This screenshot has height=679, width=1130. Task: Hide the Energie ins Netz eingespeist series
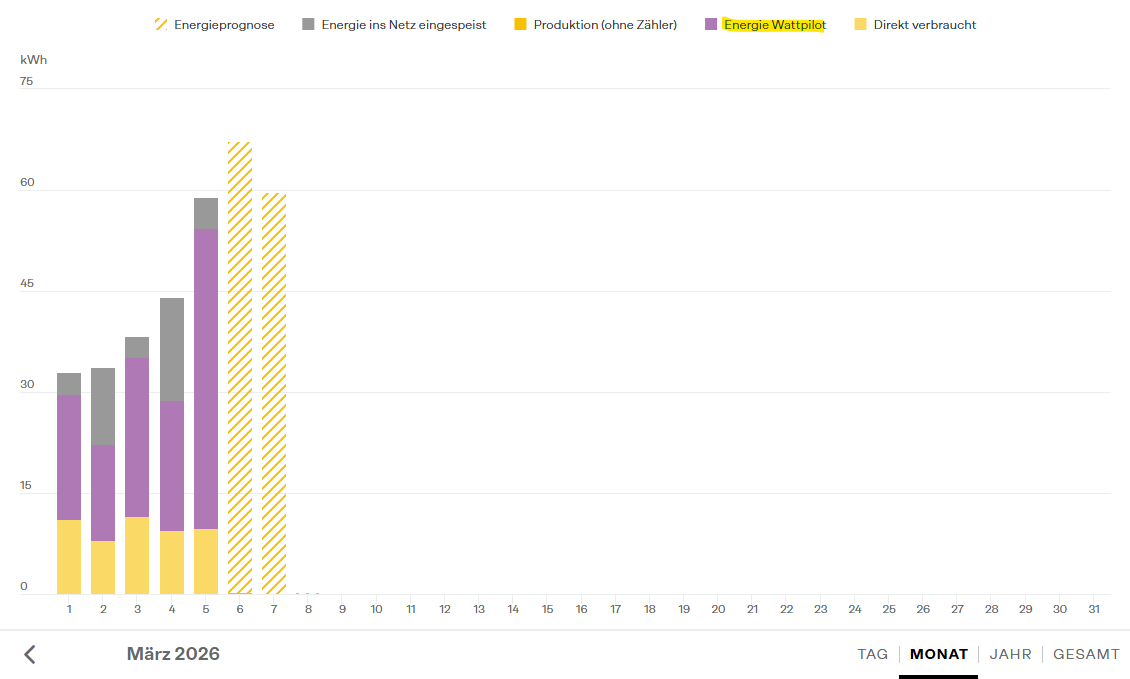pos(403,24)
